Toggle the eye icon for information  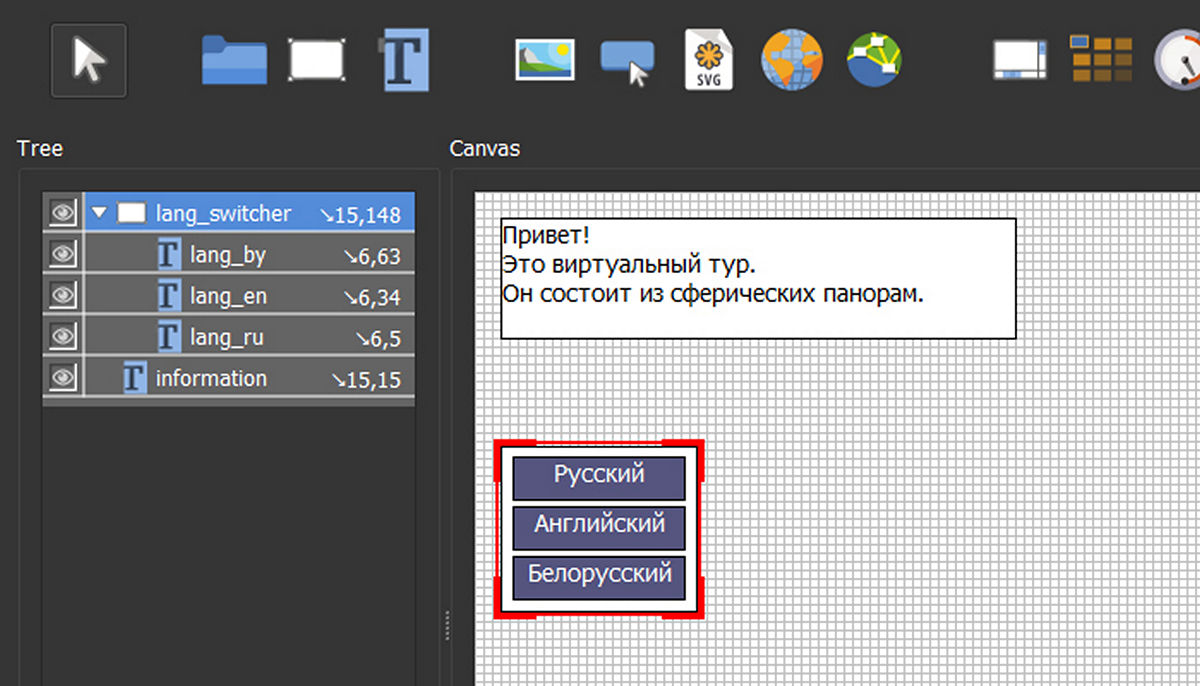point(63,378)
